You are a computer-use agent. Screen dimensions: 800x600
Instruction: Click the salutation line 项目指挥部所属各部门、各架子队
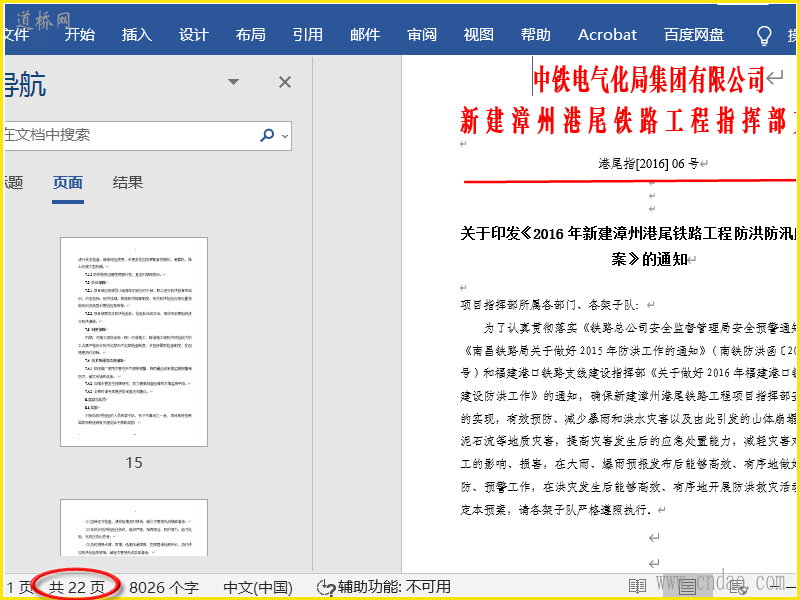[549, 305]
